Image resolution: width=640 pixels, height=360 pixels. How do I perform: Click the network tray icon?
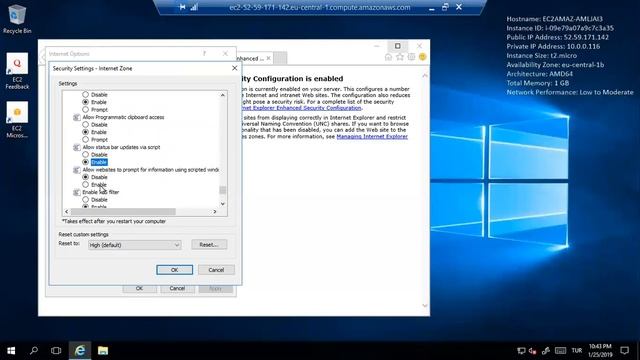[521, 351]
